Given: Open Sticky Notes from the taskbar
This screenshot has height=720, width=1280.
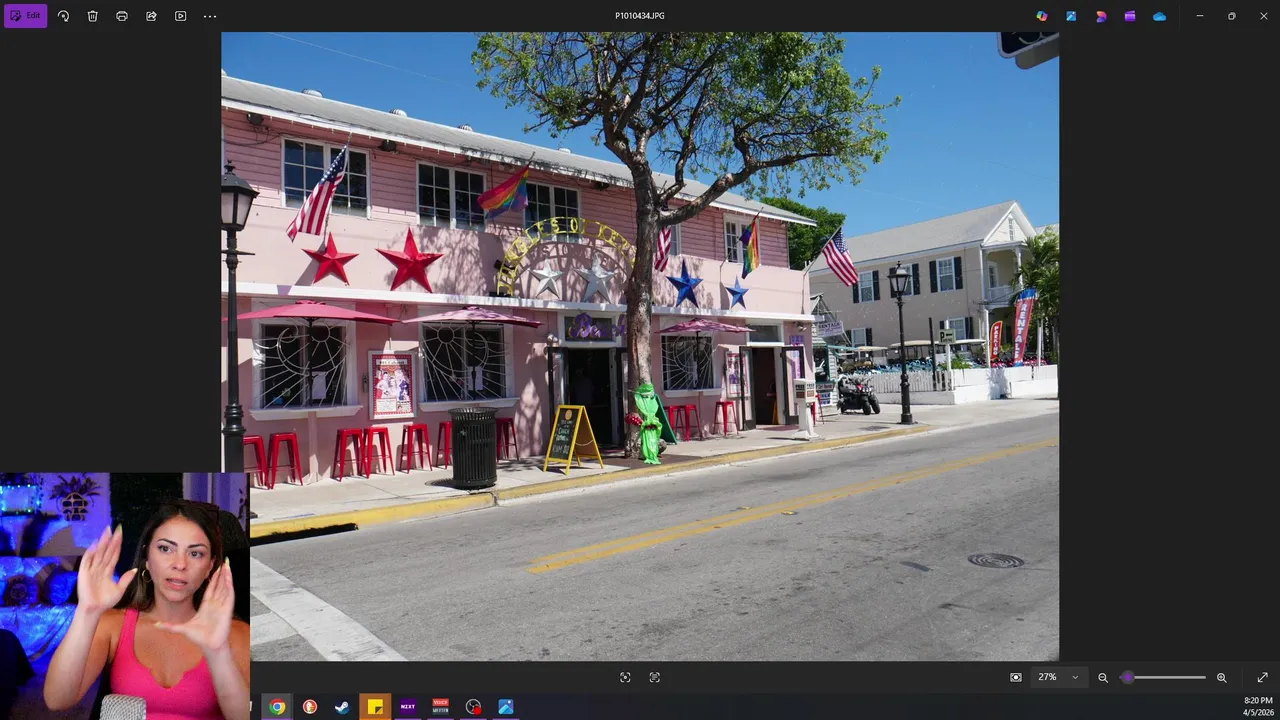Looking at the screenshot, I should (375, 707).
